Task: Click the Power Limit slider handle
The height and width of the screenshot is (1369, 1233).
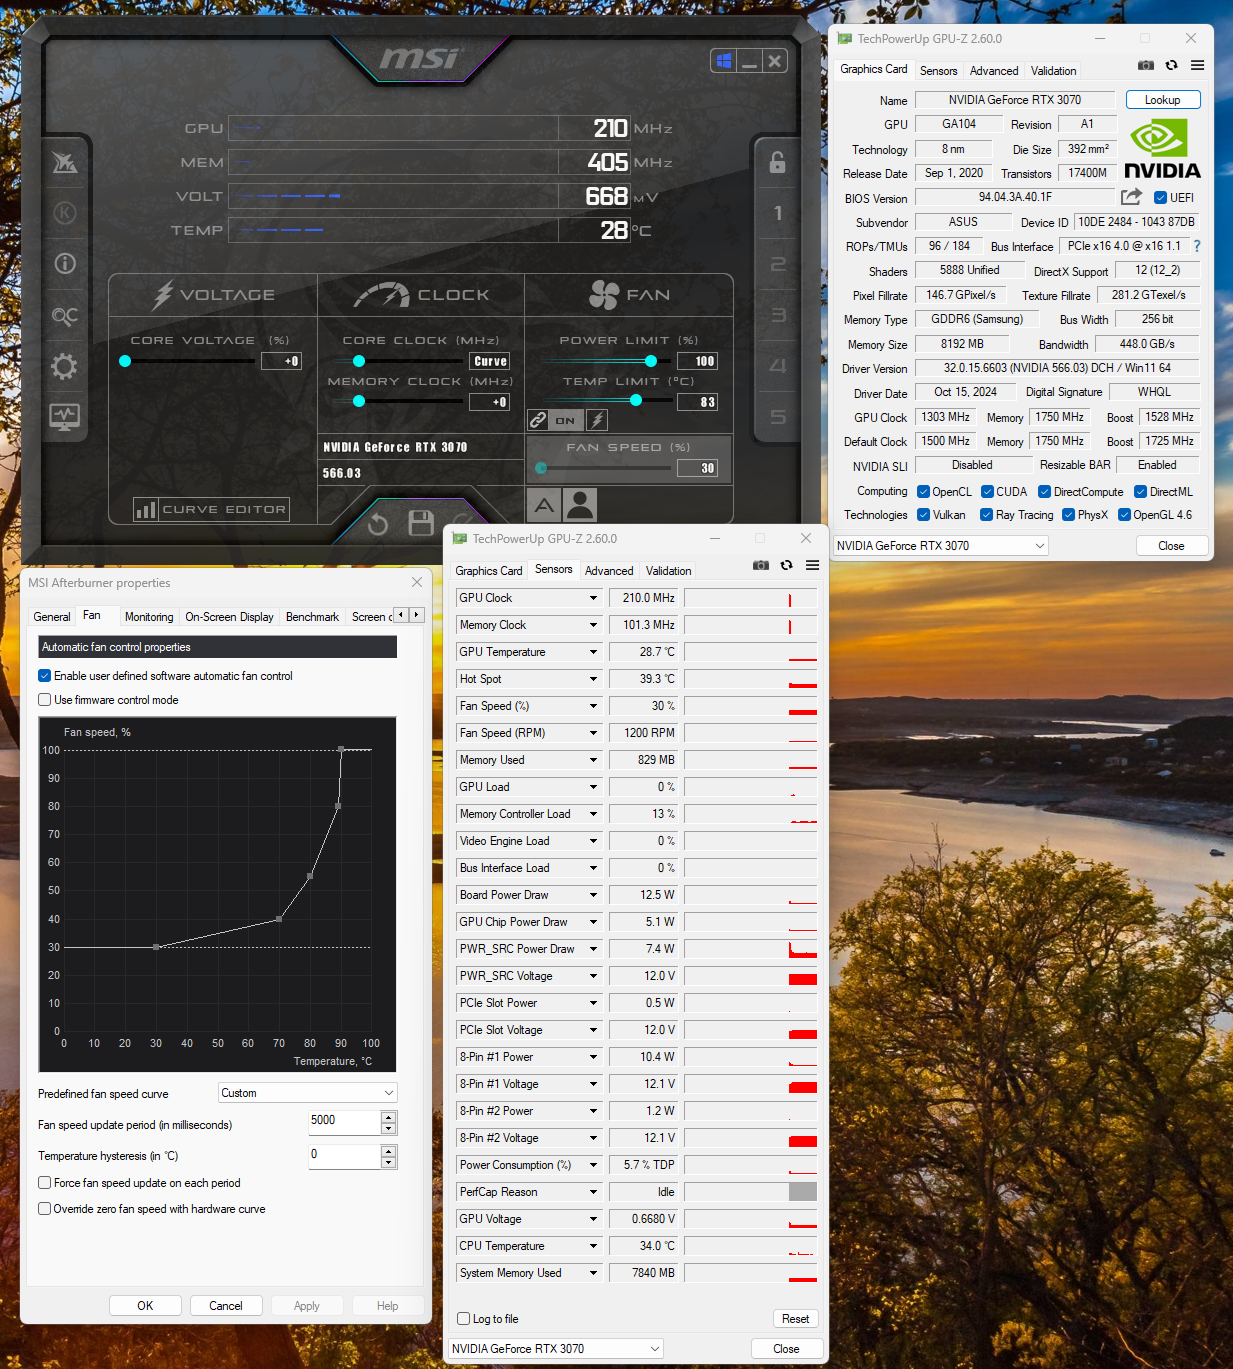Action: (x=651, y=361)
